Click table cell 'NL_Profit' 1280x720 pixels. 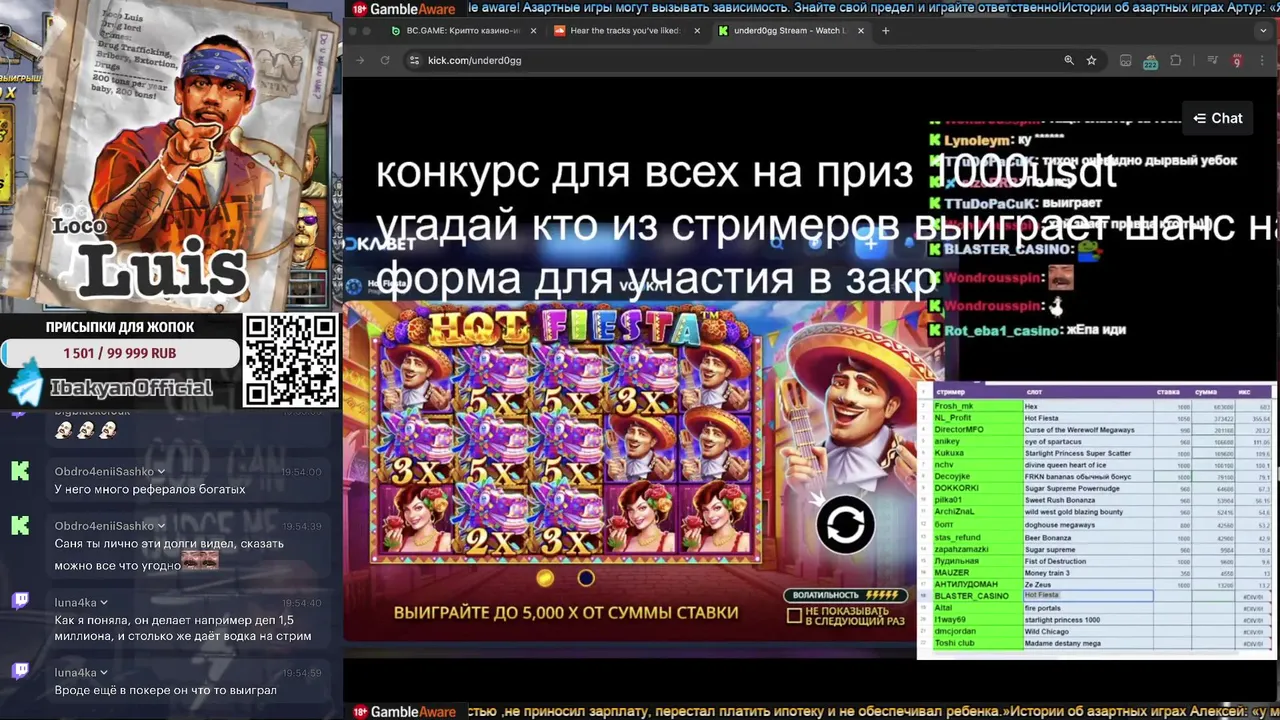pyautogui.click(x=976, y=418)
